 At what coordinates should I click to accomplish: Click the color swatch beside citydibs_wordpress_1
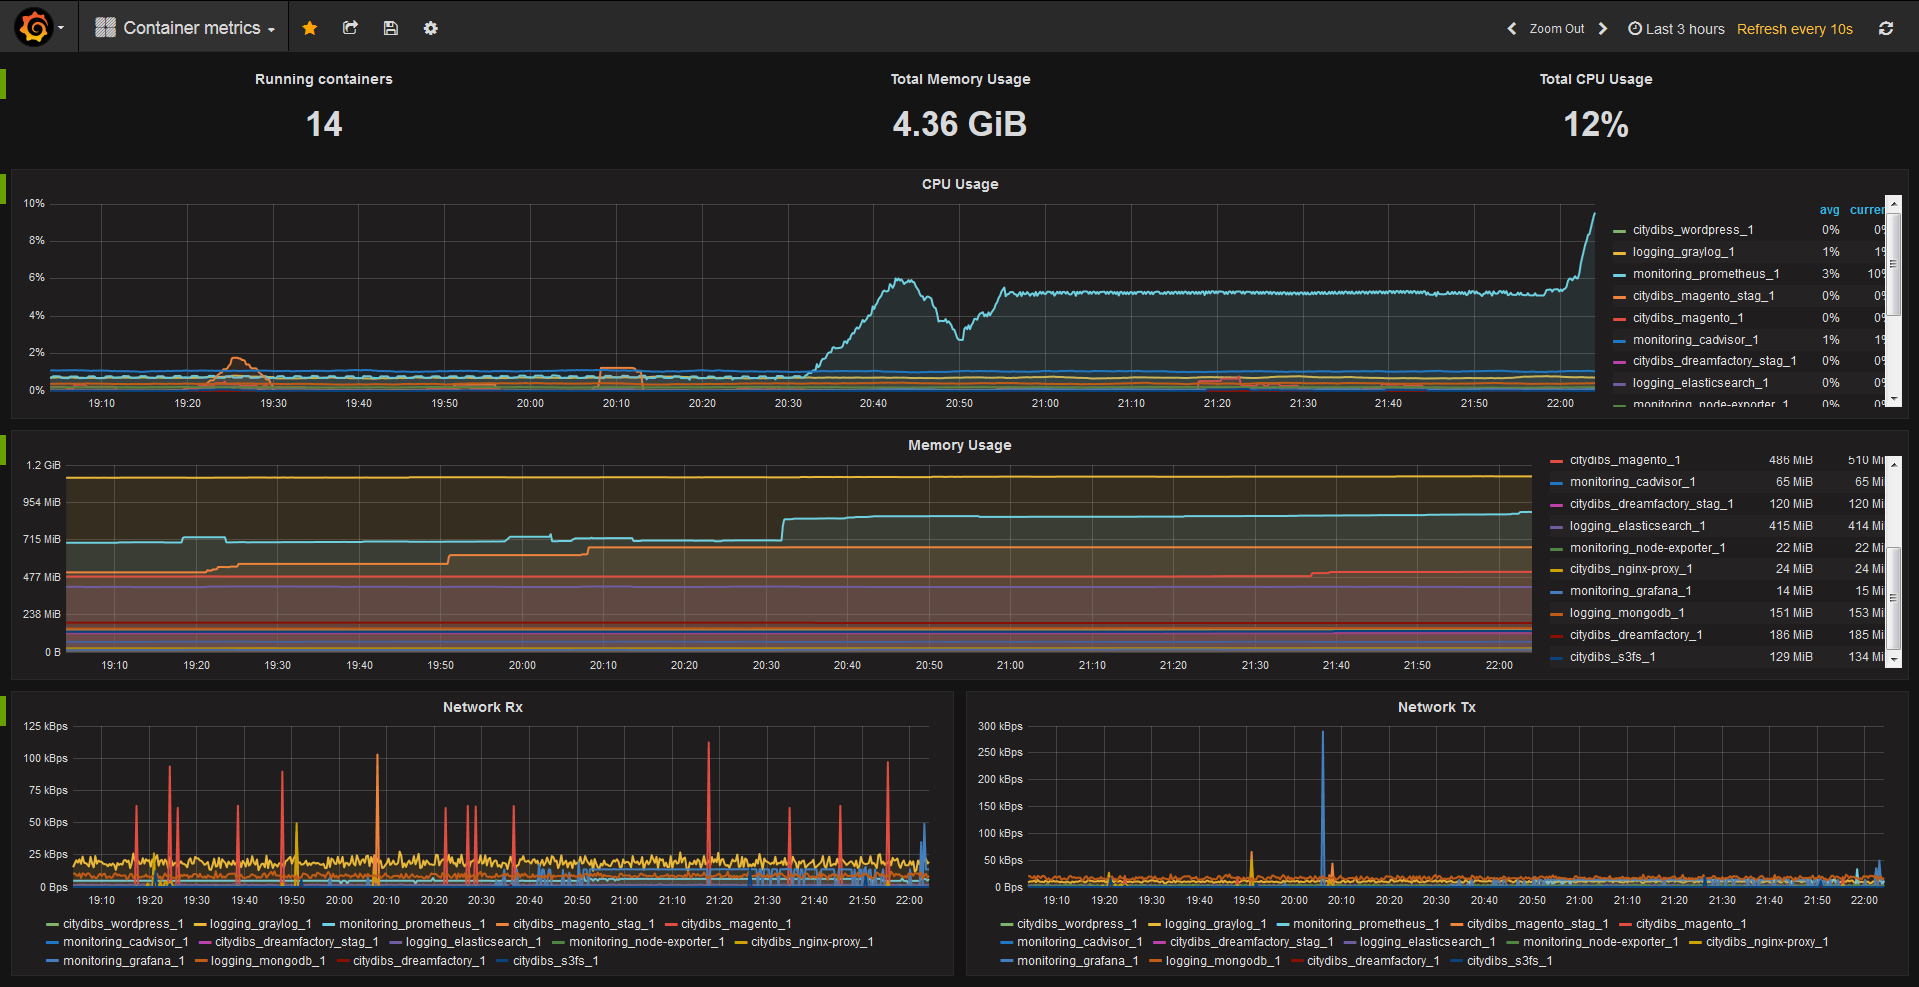pos(1618,230)
